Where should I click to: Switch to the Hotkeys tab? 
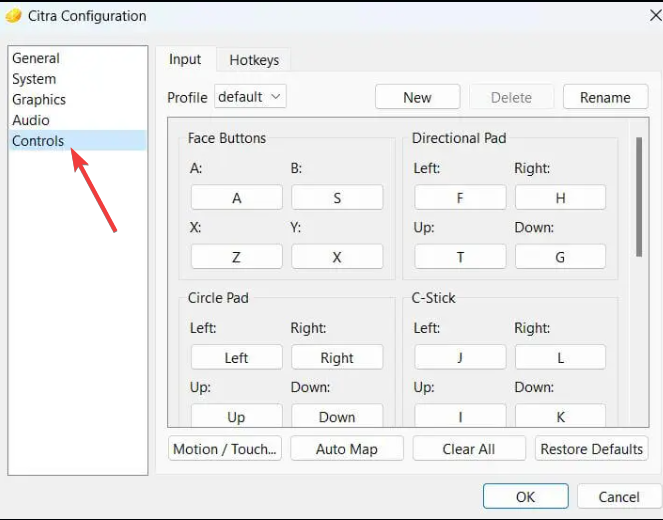pyautogui.click(x=254, y=60)
